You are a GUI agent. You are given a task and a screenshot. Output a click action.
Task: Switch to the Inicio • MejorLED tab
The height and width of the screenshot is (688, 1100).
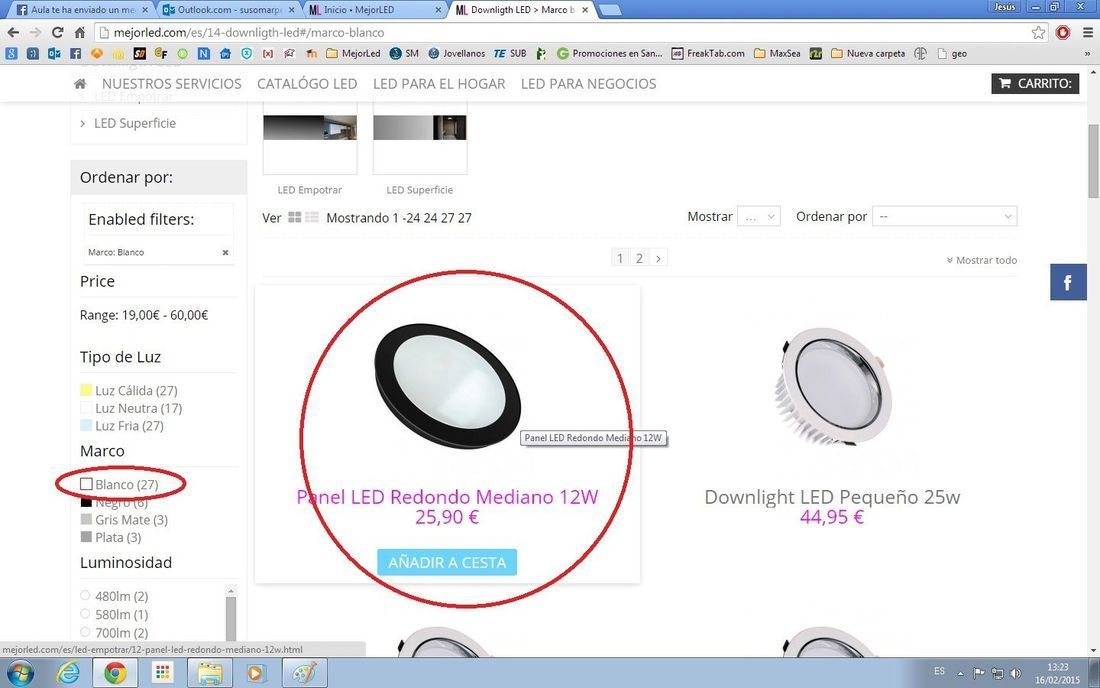pyautogui.click(x=376, y=10)
